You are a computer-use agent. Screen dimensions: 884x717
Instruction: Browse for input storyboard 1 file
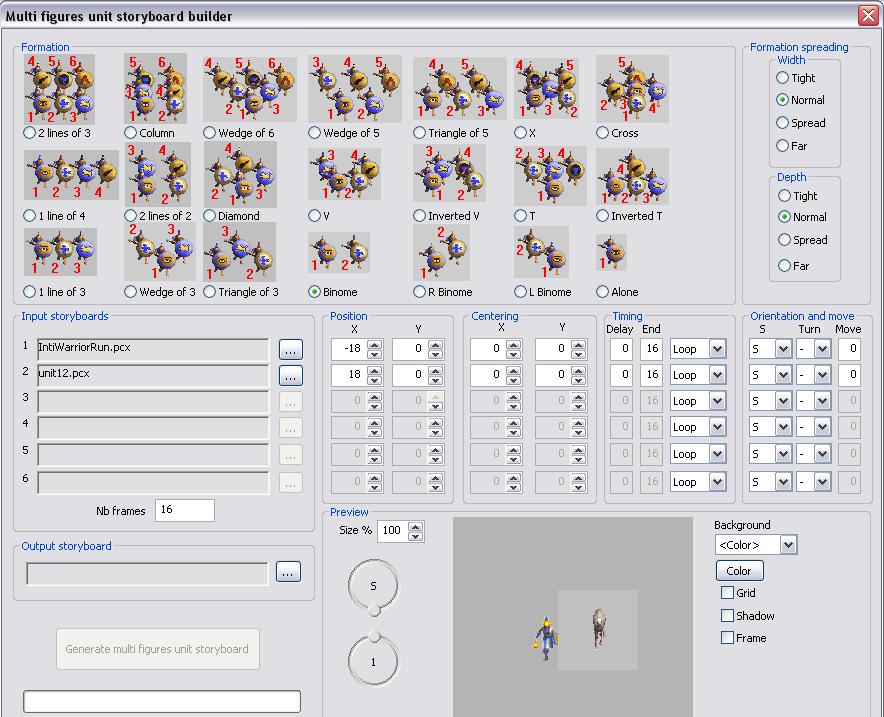coord(291,349)
